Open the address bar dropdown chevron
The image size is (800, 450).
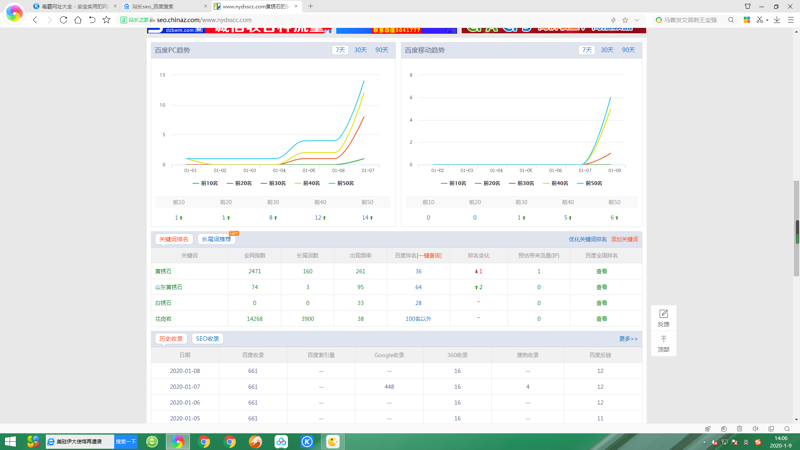point(637,20)
